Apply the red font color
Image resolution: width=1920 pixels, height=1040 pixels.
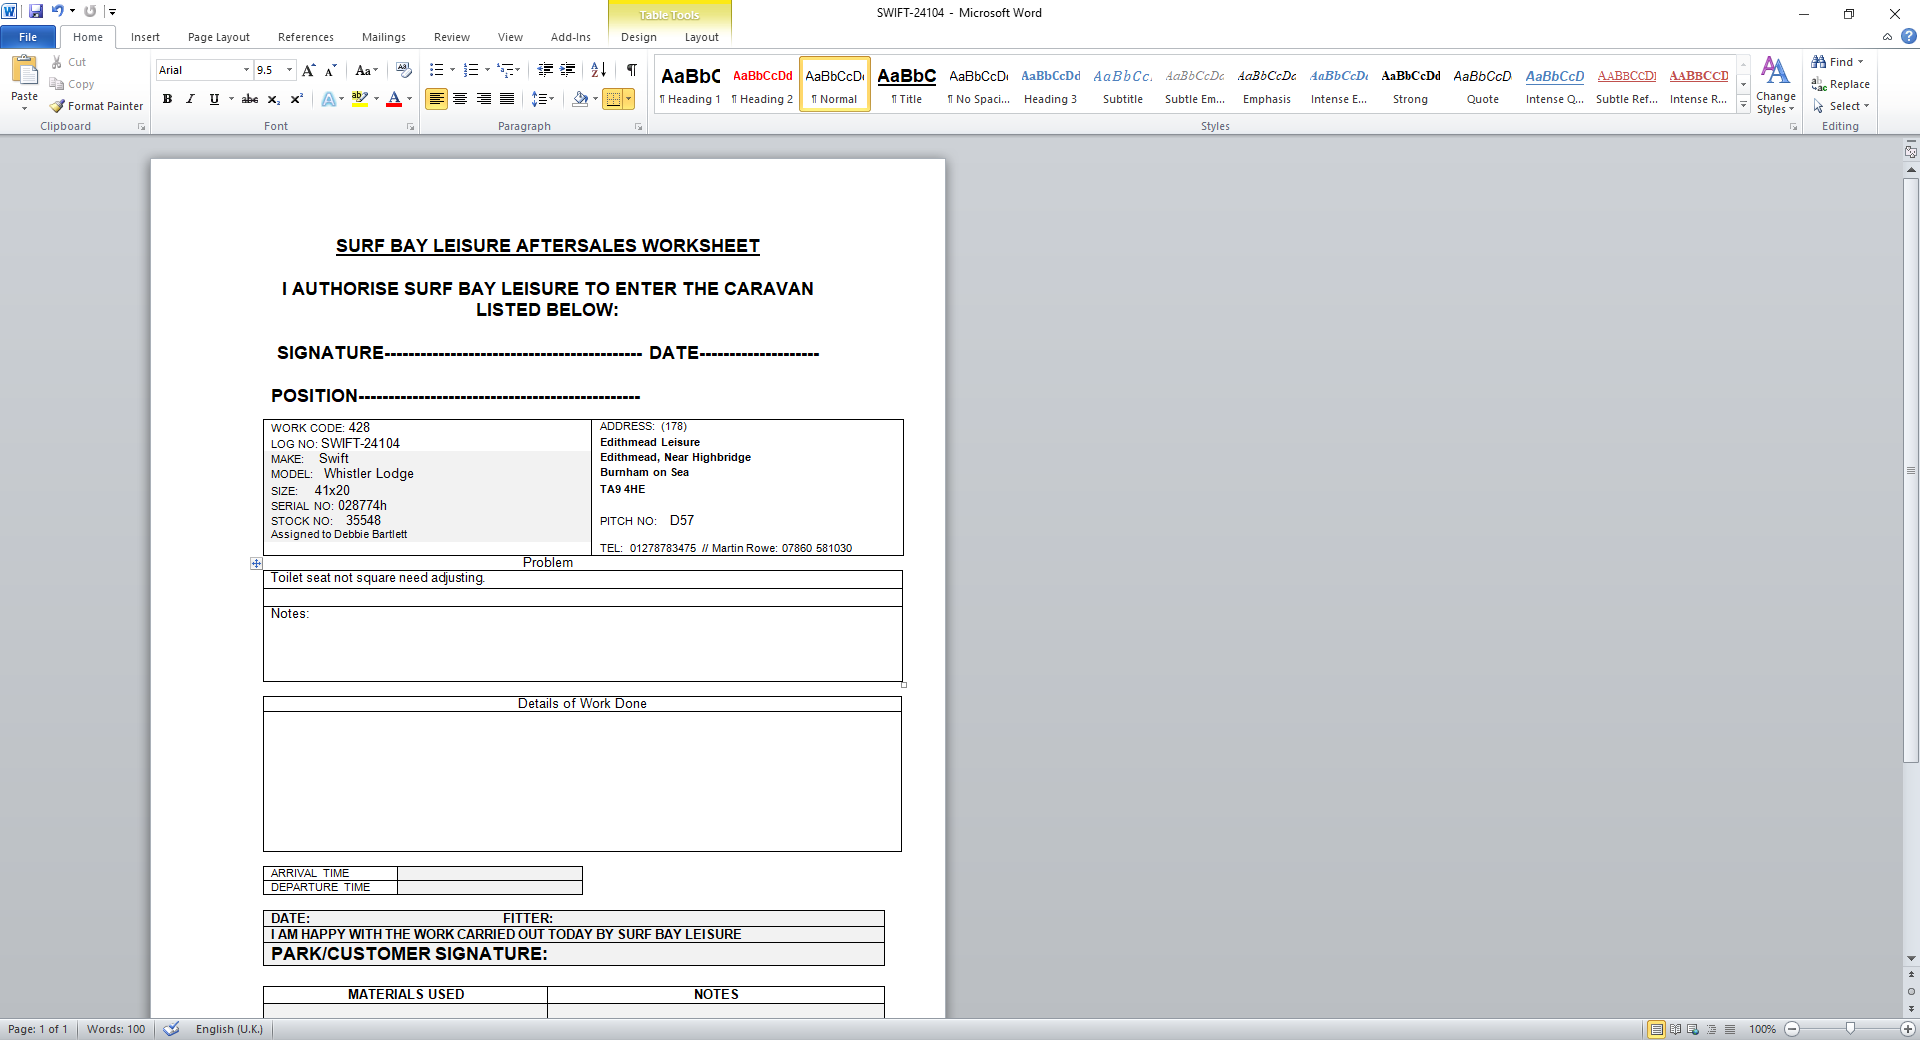[x=394, y=99]
